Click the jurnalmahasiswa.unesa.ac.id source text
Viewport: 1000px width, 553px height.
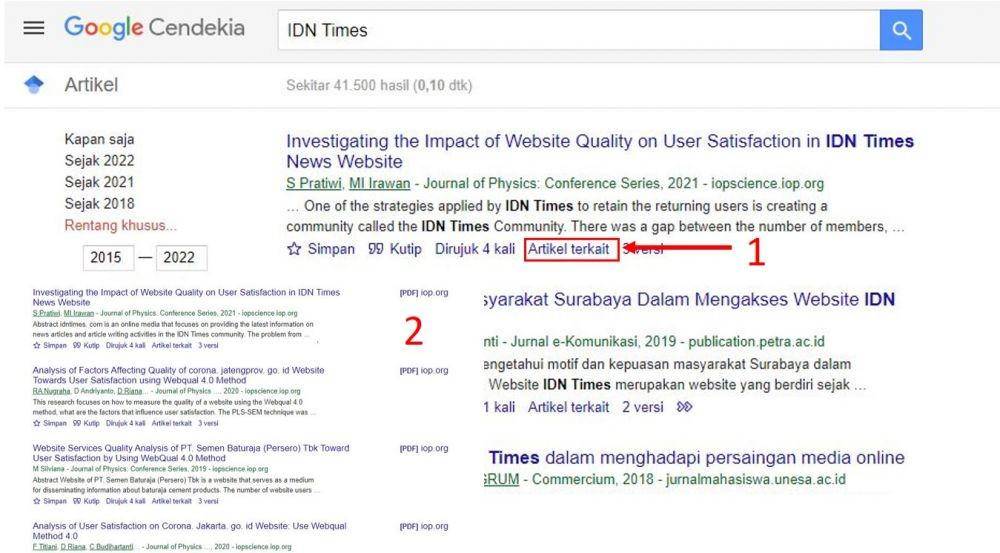(x=756, y=480)
